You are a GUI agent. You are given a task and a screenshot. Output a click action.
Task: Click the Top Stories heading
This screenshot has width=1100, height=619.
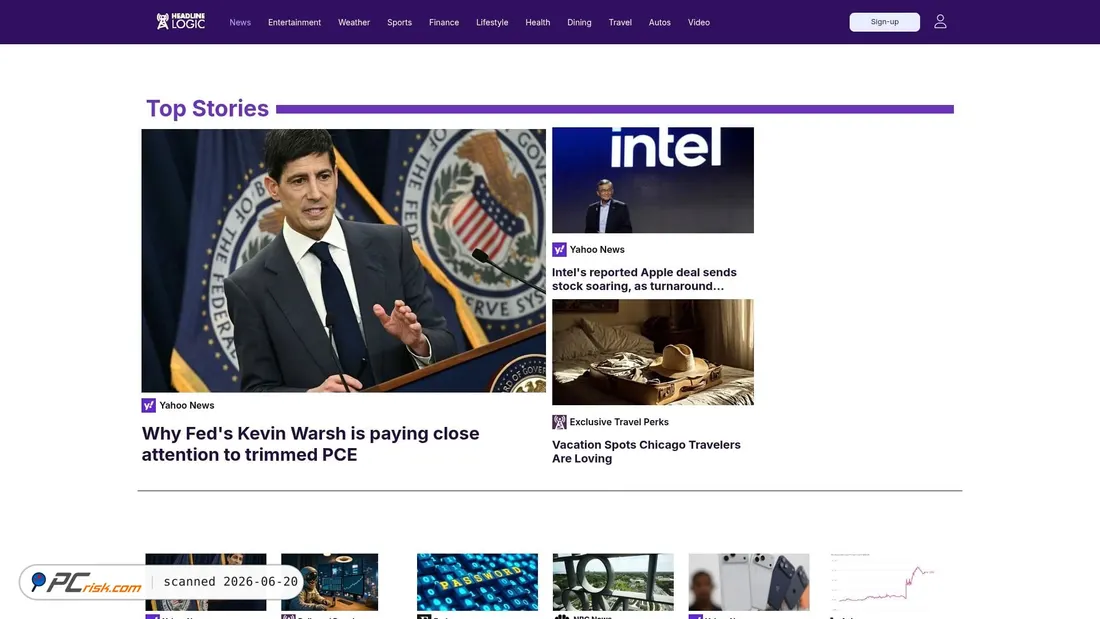207,109
